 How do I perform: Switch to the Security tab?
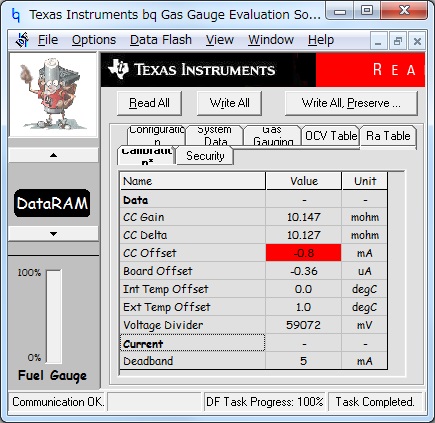[x=205, y=156]
